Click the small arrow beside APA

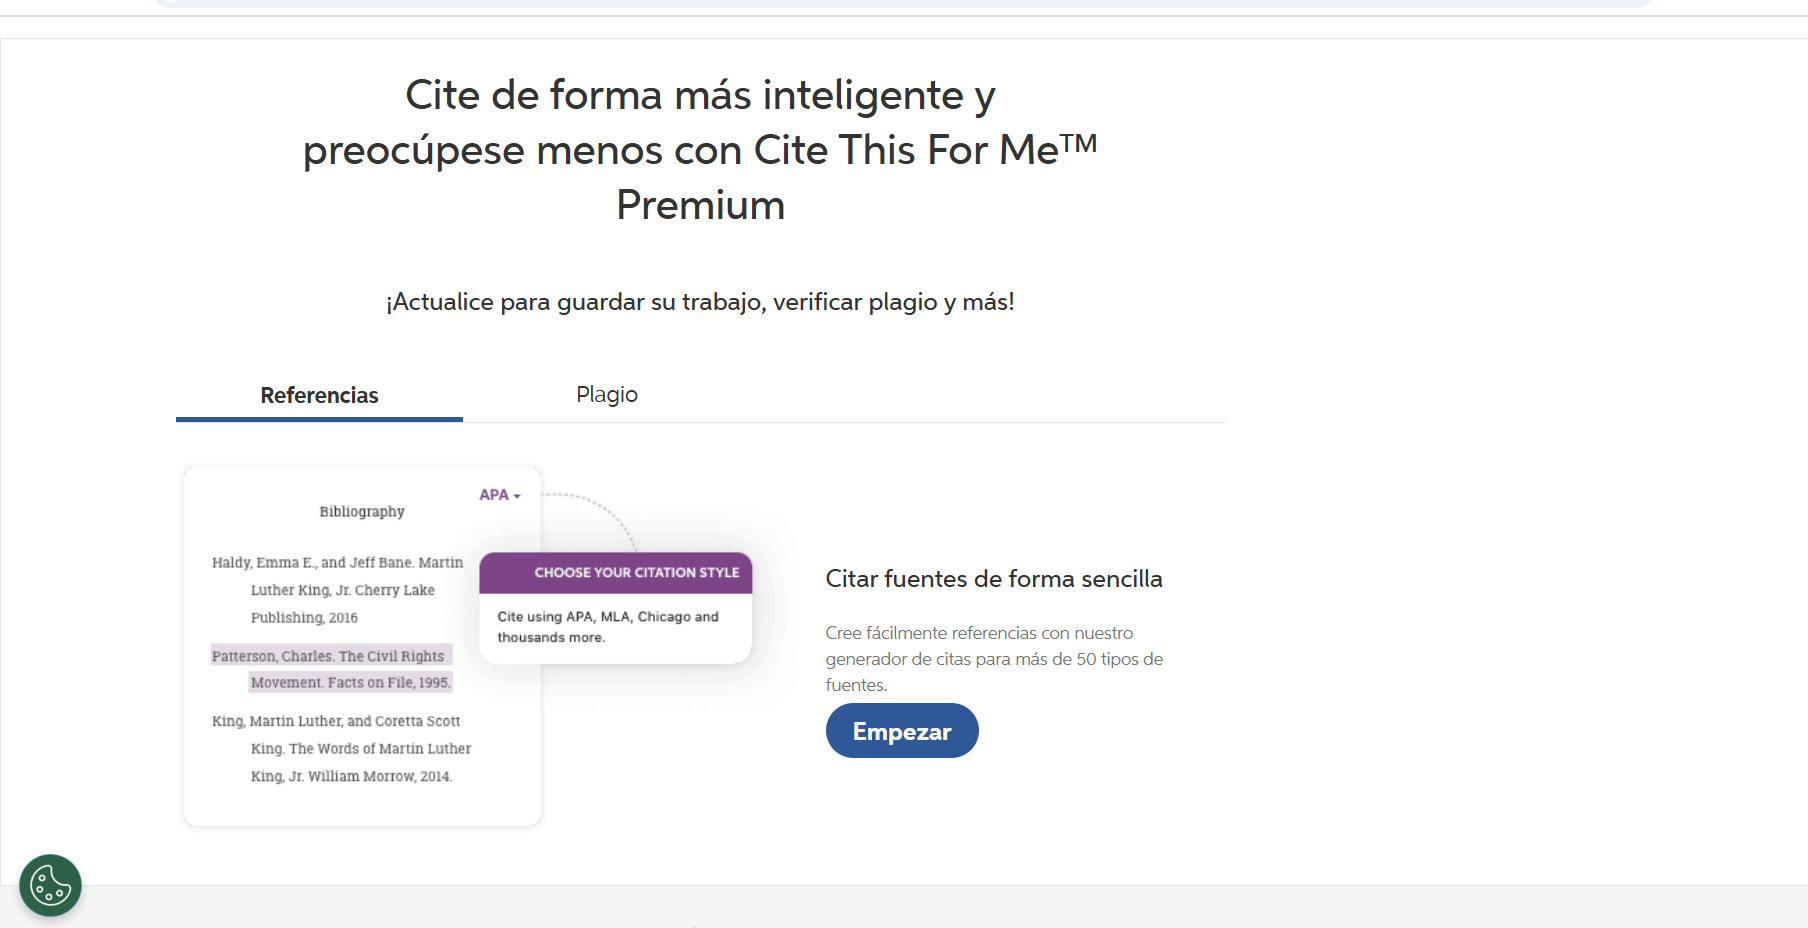[517, 496]
